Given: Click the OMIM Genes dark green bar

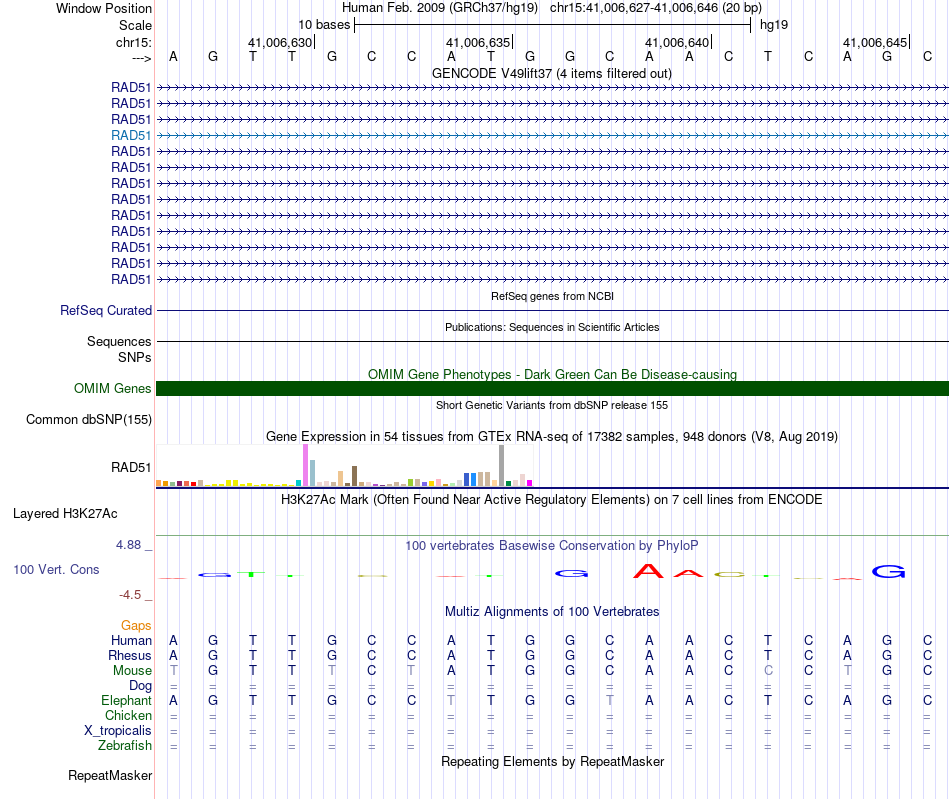Looking at the screenshot, I should (x=552, y=388).
